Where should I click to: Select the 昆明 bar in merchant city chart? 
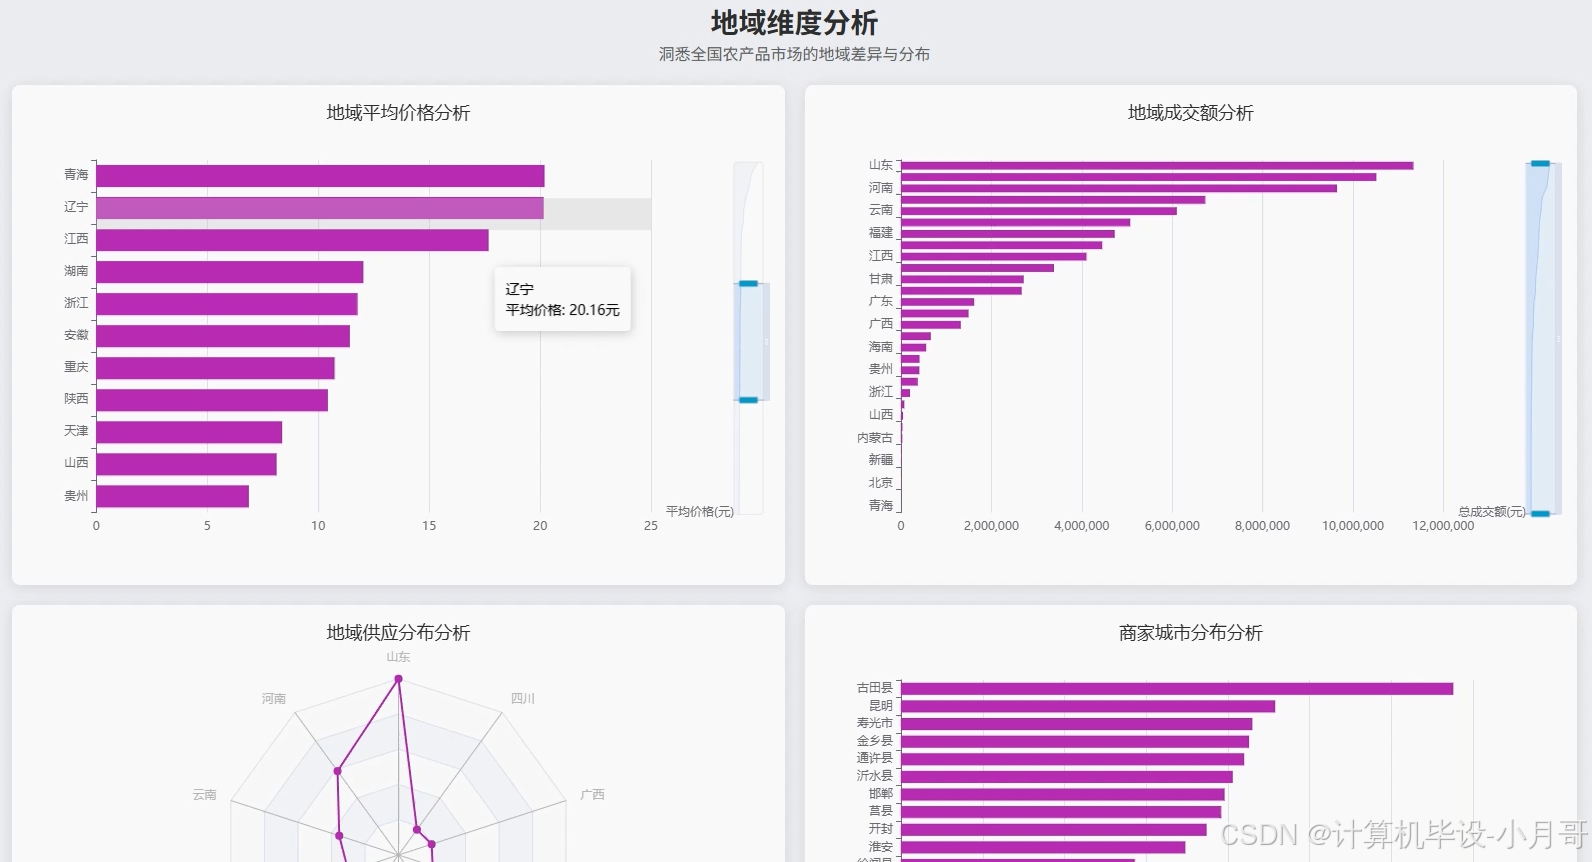coord(1088,706)
